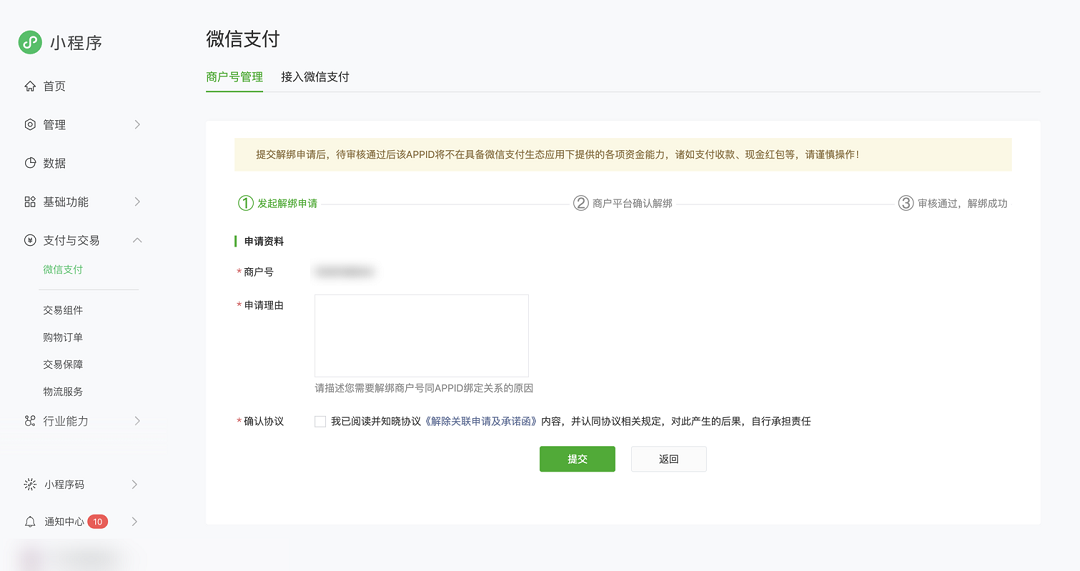Open 首页 in the sidebar
This screenshot has width=1080, height=571.
point(54,86)
